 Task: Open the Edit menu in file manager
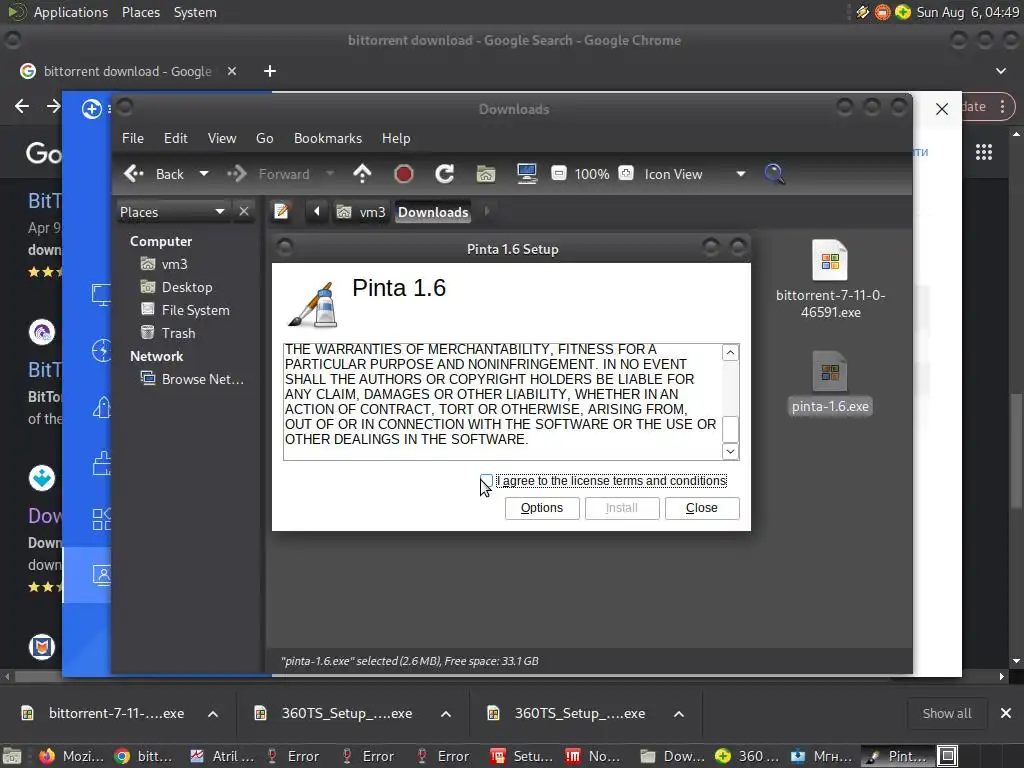[x=176, y=138]
